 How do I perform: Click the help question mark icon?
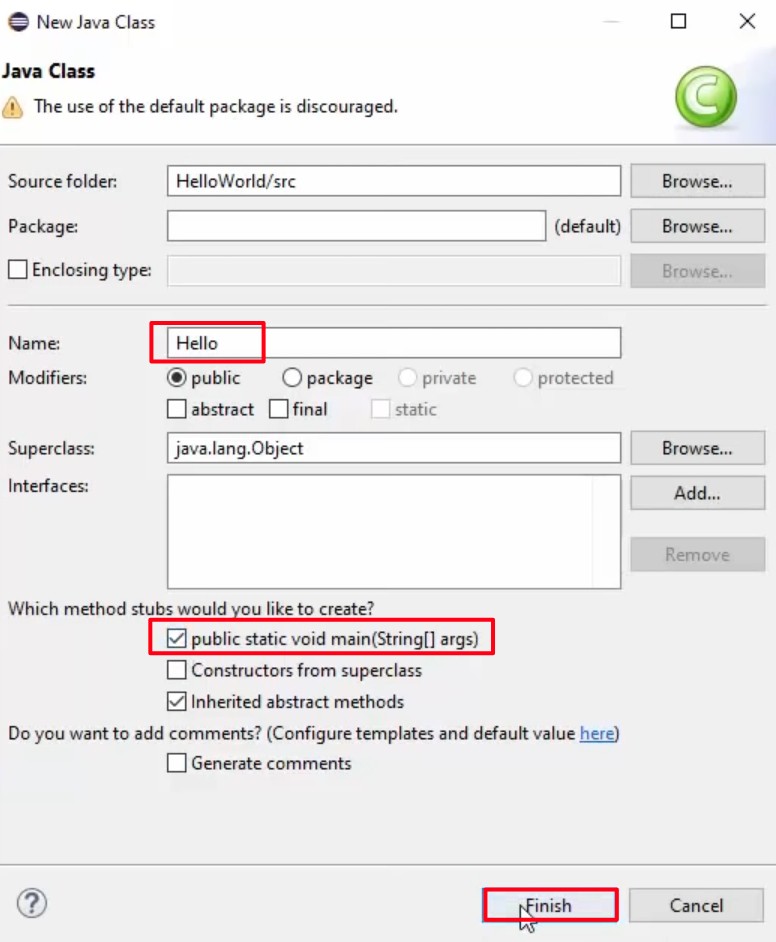(31, 903)
